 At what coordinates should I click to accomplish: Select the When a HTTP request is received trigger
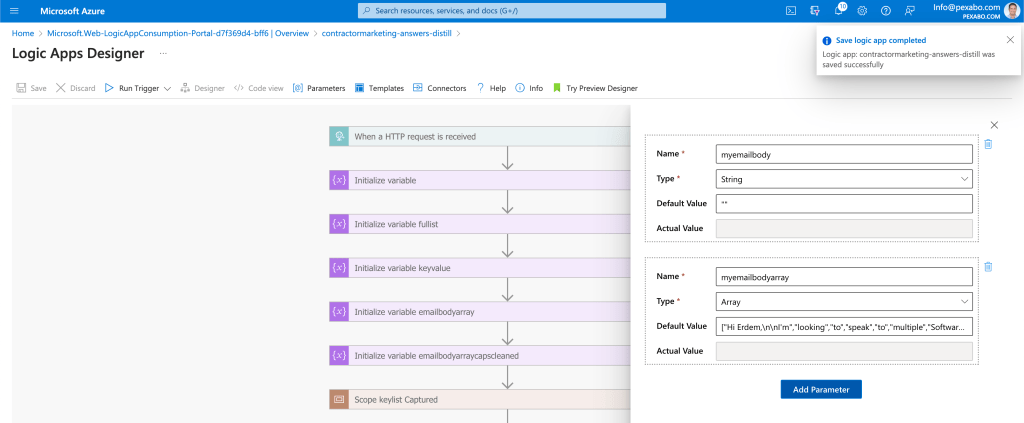click(480, 136)
